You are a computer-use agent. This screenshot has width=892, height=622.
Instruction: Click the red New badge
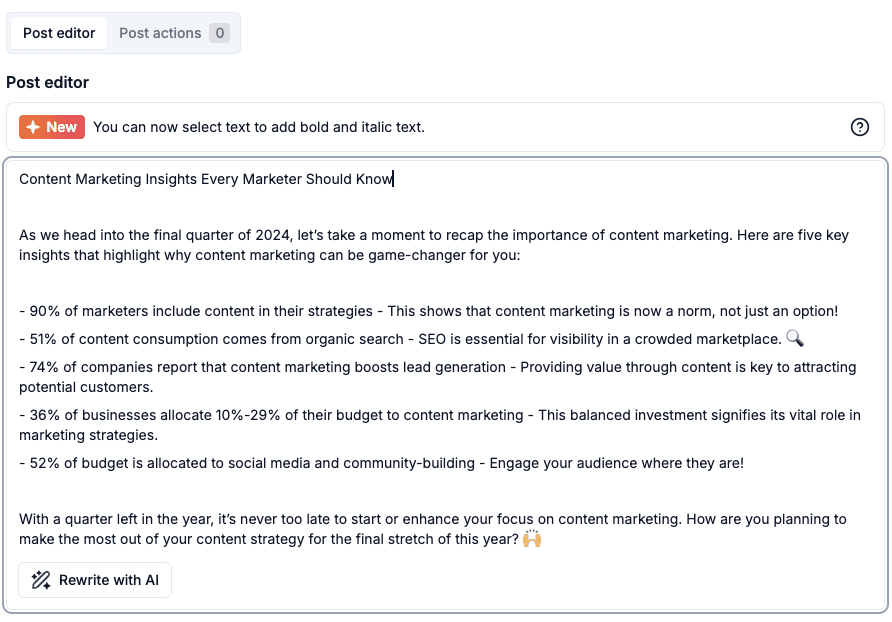[x=51, y=127]
